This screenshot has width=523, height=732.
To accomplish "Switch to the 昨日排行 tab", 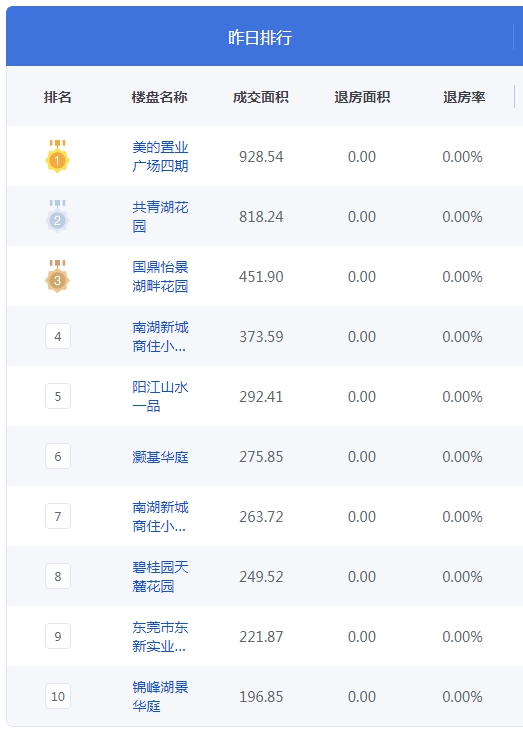I will pyautogui.click(x=260, y=37).
